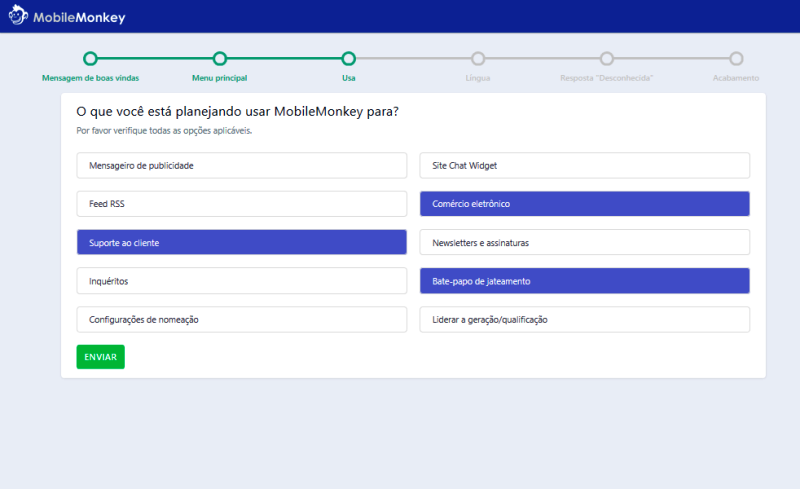Click the text "Por favor verifique todas as opções aplicáveis."
The height and width of the screenshot is (489, 800).
(x=164, y=131)
